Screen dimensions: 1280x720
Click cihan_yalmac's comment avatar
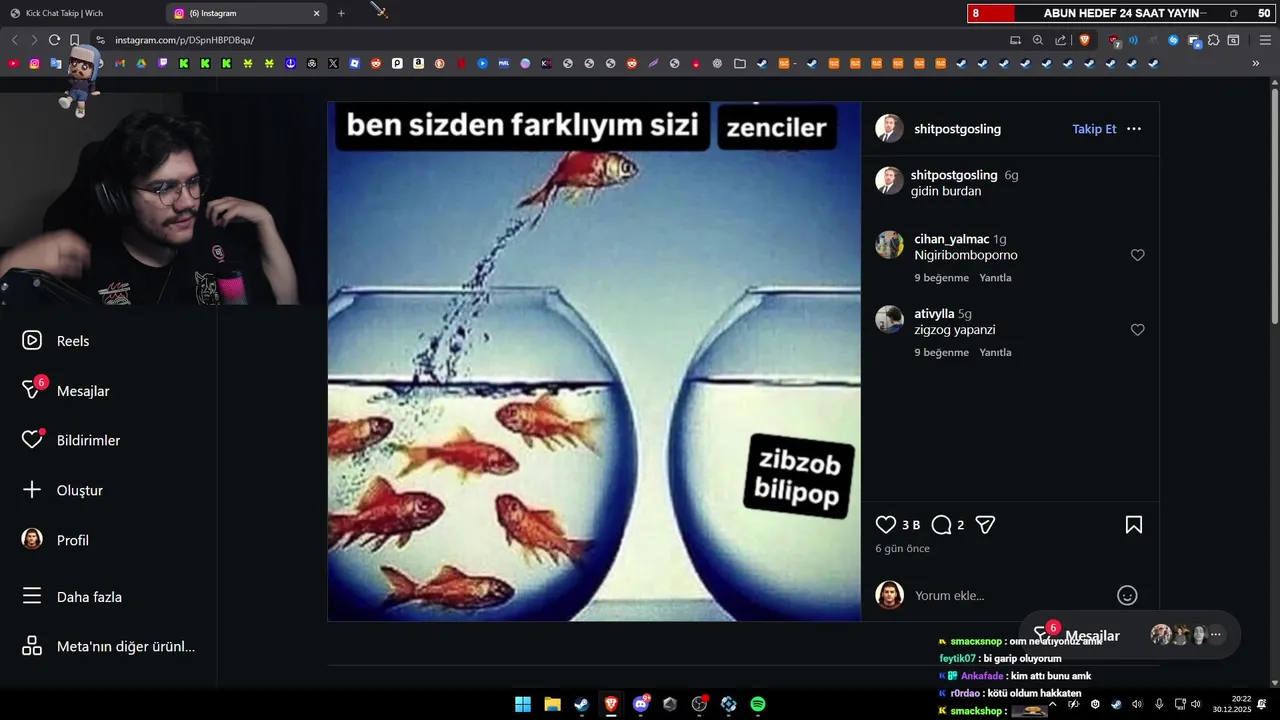(889, 245)
